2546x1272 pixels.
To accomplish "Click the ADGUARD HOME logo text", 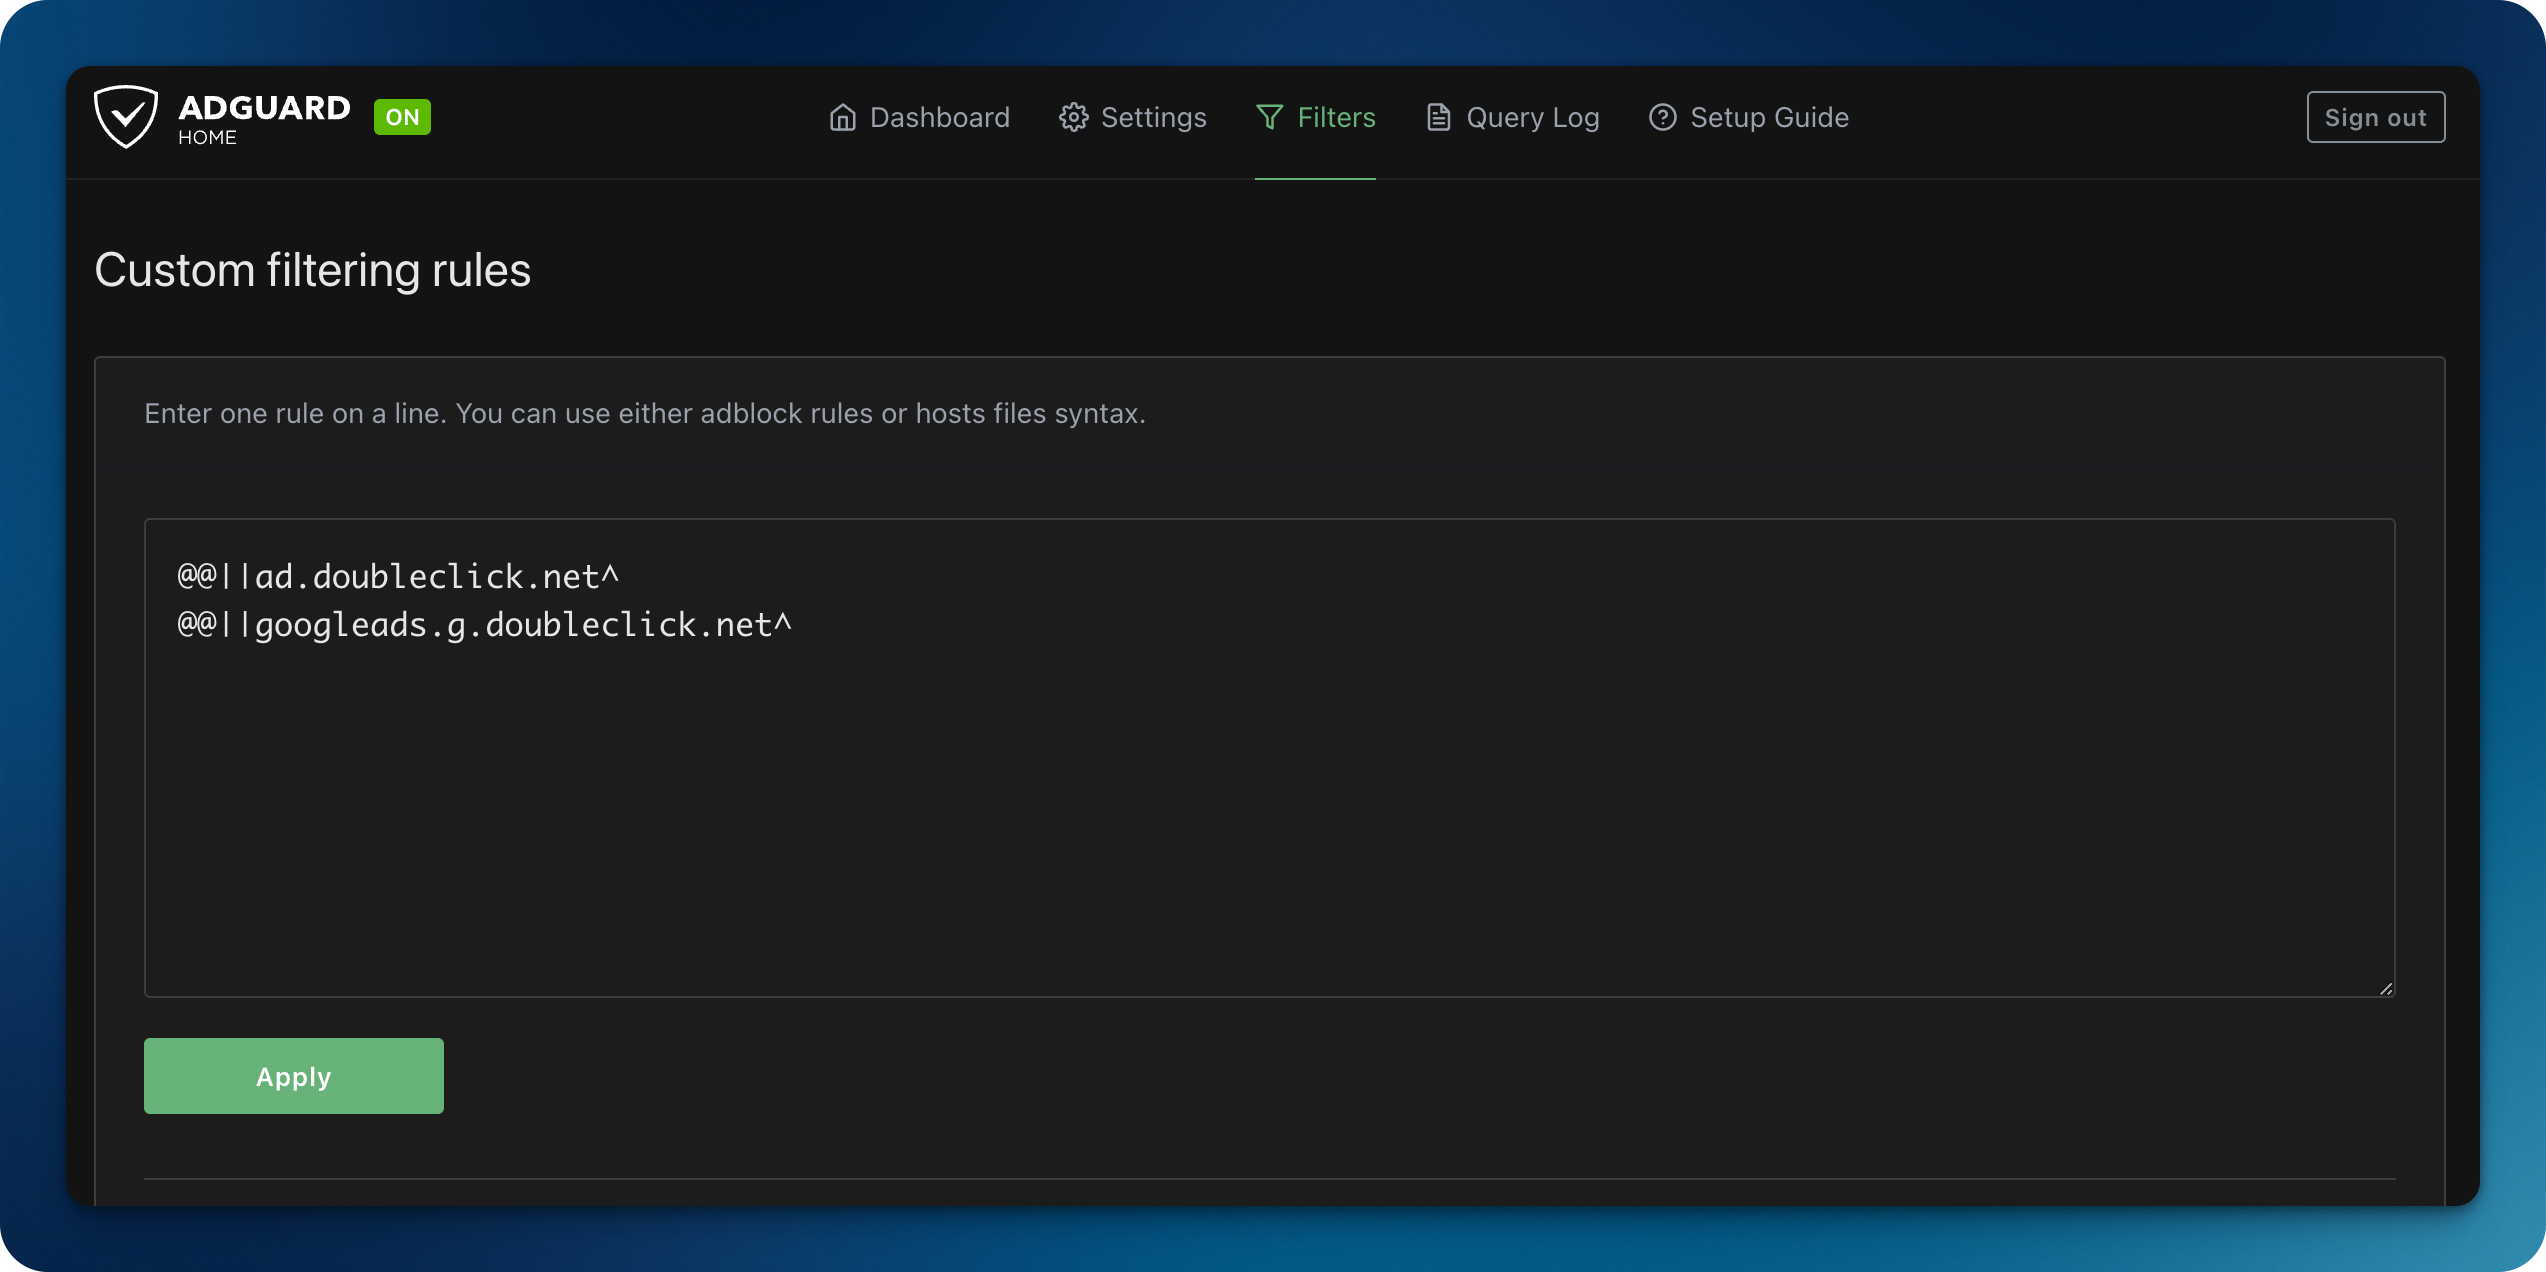I will 264,118.
